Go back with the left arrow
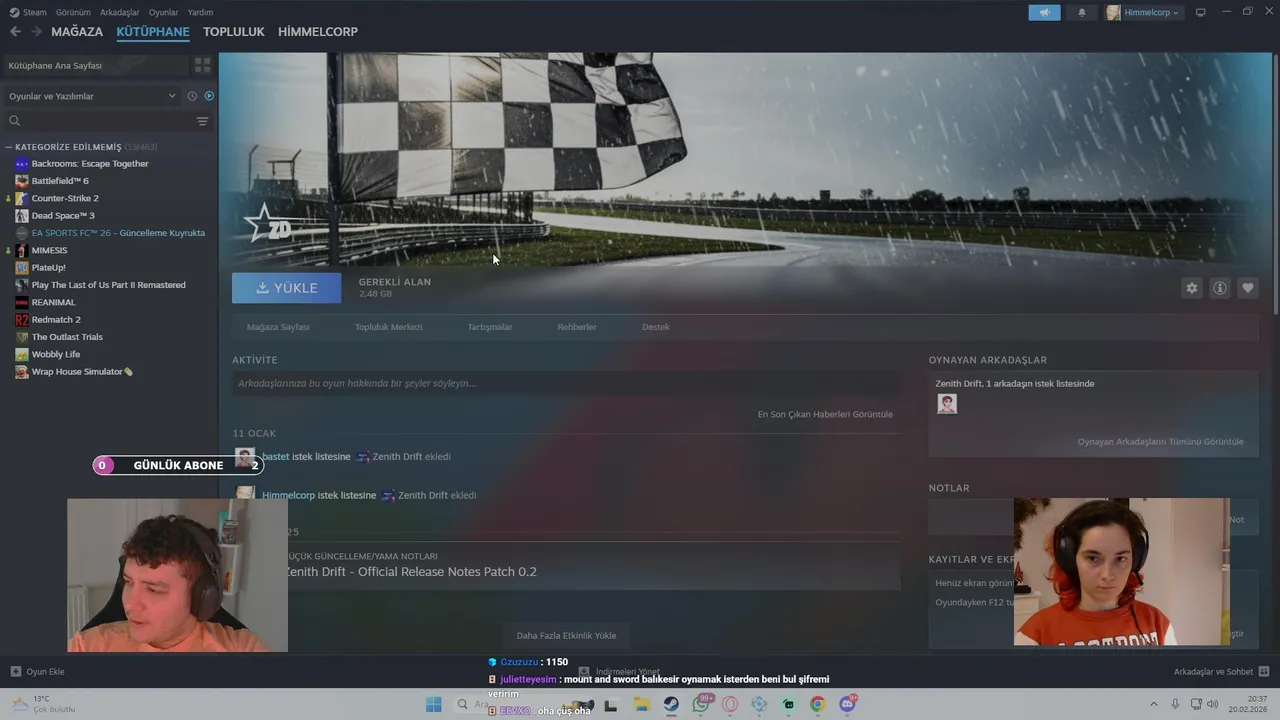This screenshot has height=720, width=1280. [x=15, y=32]
